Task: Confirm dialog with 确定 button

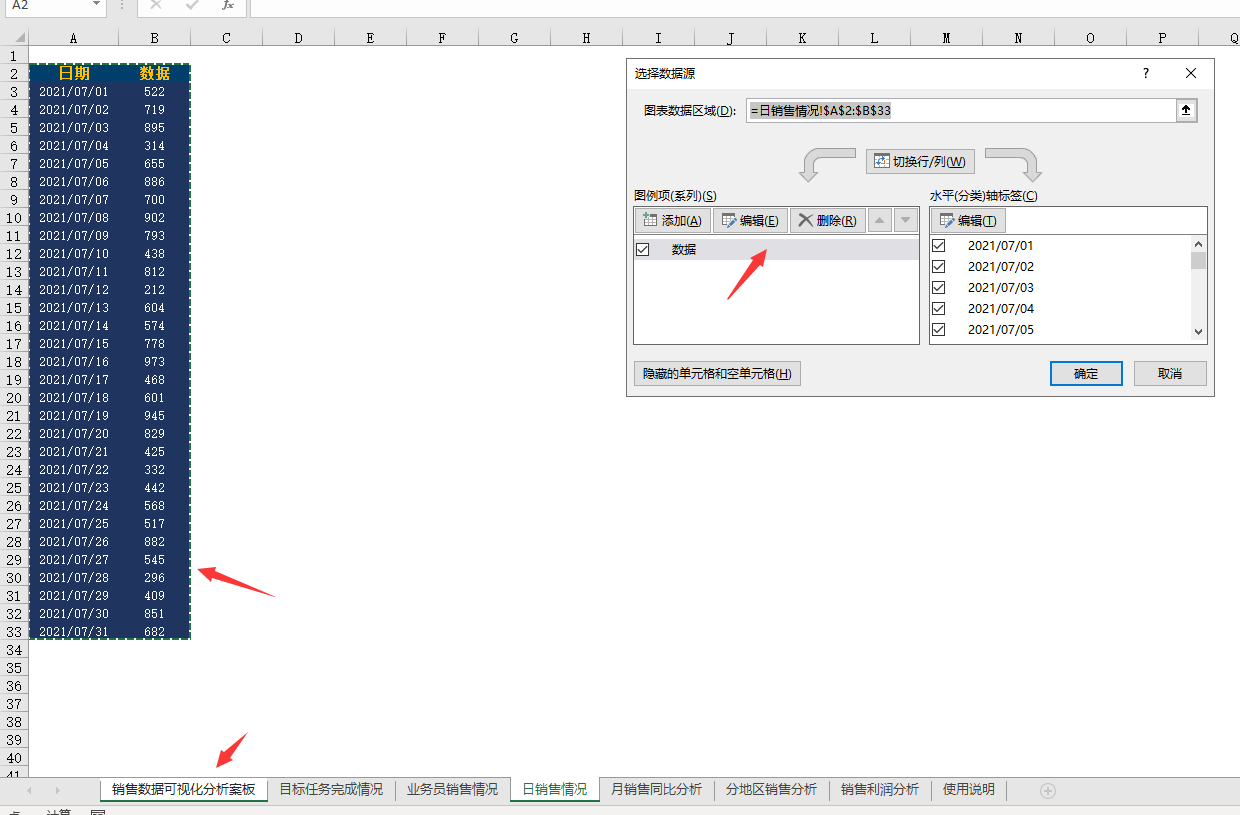Action: click(1086, 374)
